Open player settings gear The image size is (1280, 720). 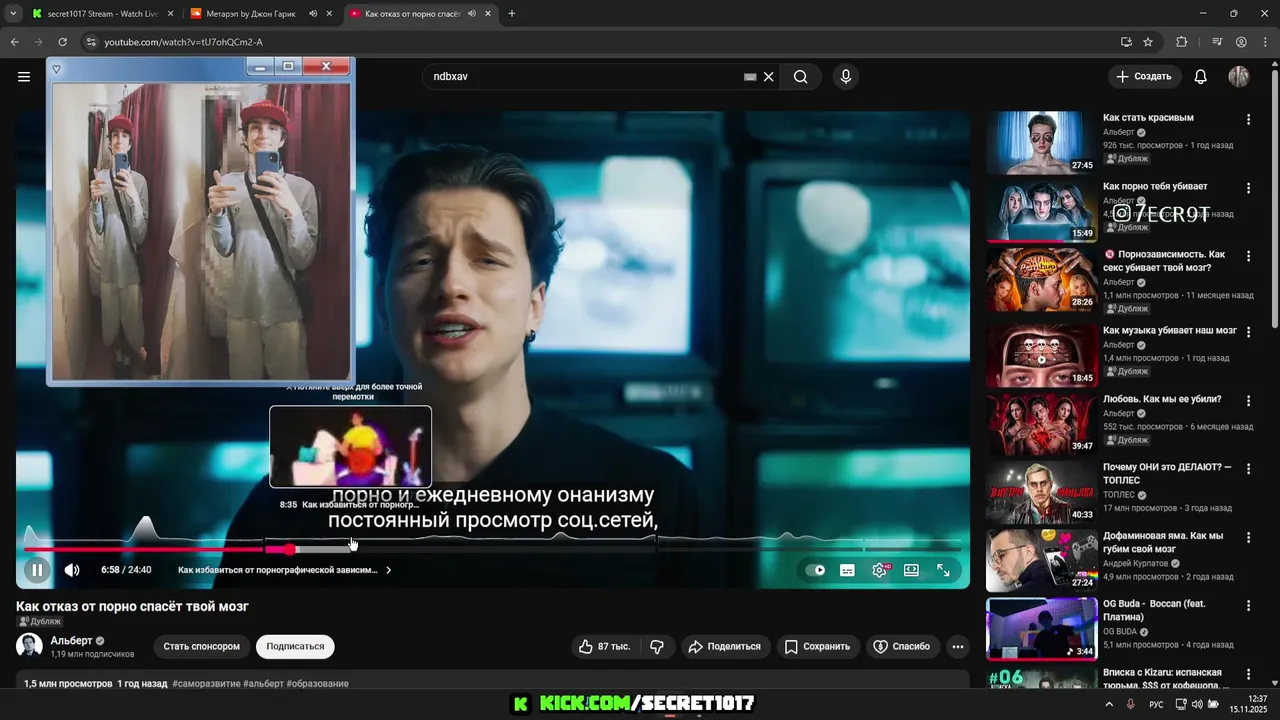click(880, 570)
